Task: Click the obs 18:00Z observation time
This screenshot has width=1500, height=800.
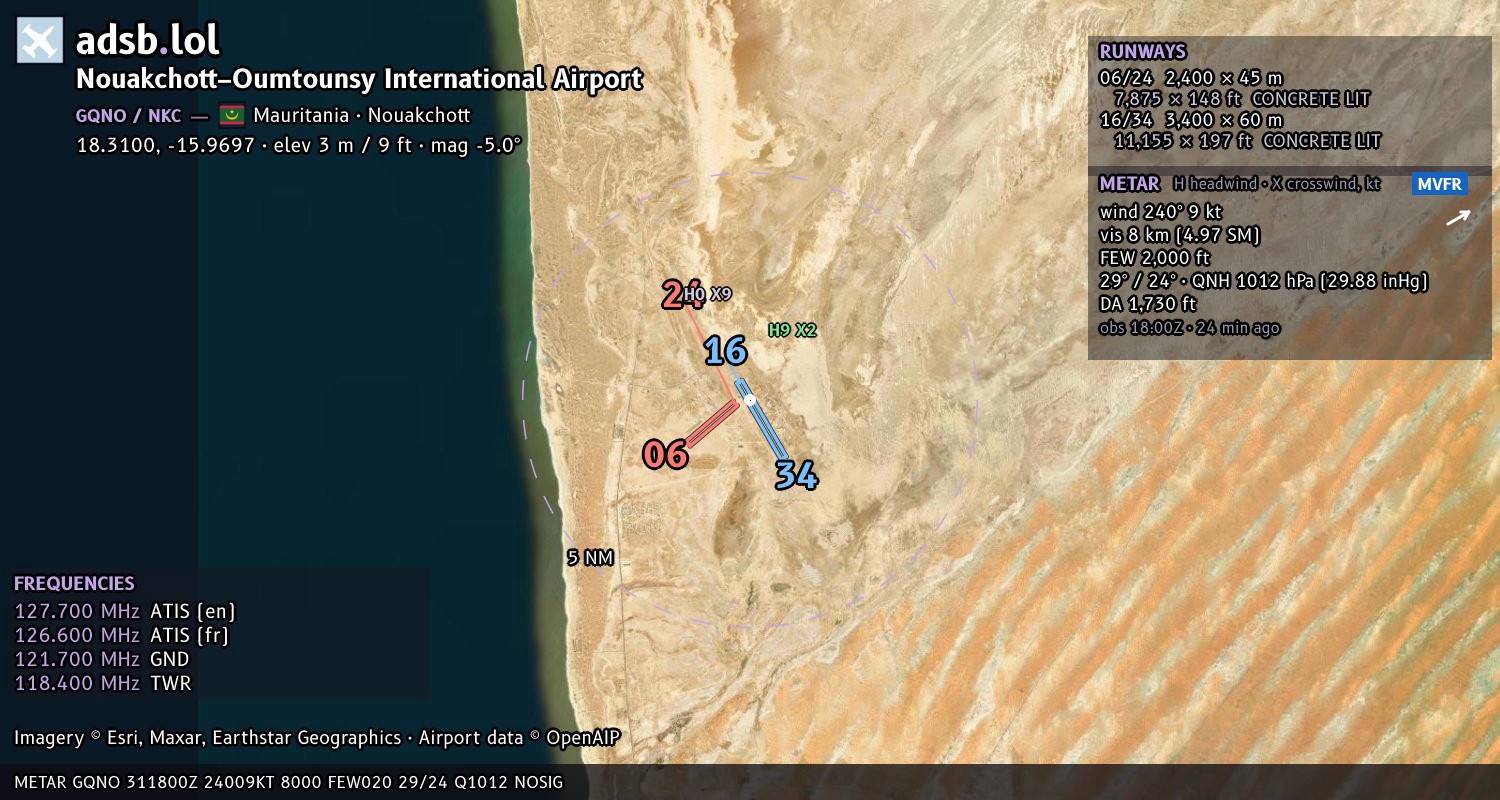Action: pos(1189,327)
